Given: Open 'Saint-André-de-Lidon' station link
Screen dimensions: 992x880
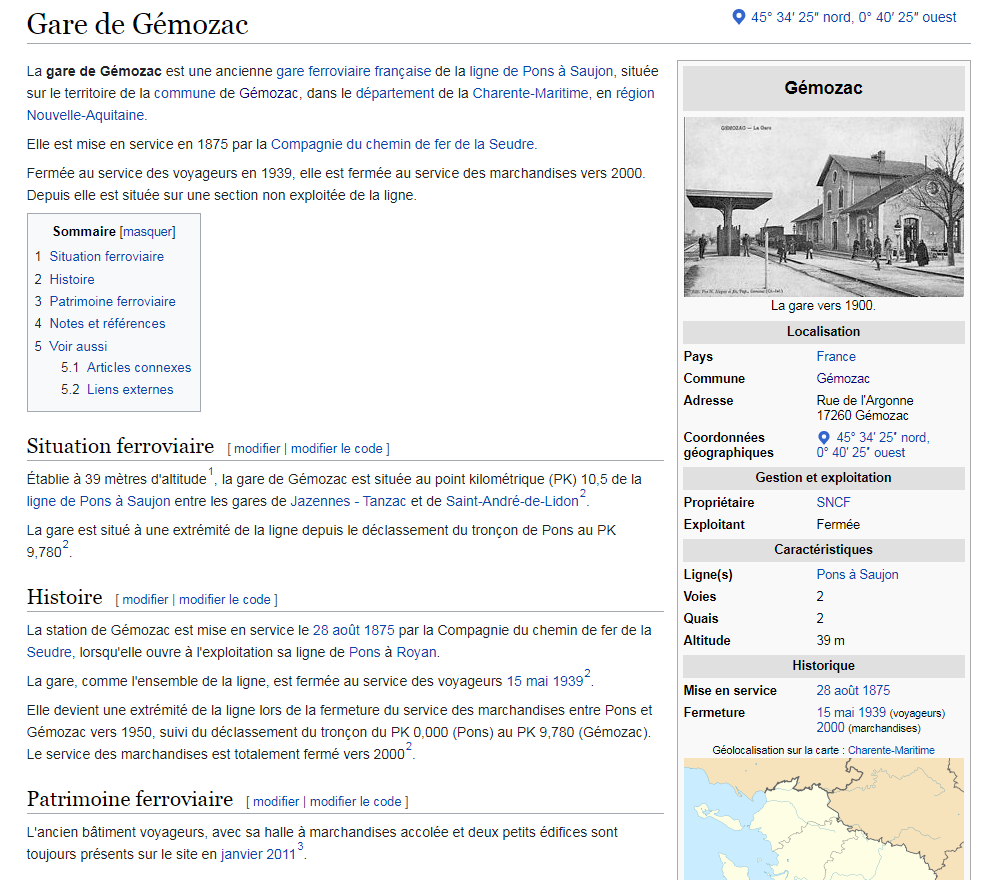Looking at the screenshot, I should click(x=512, y=501).
